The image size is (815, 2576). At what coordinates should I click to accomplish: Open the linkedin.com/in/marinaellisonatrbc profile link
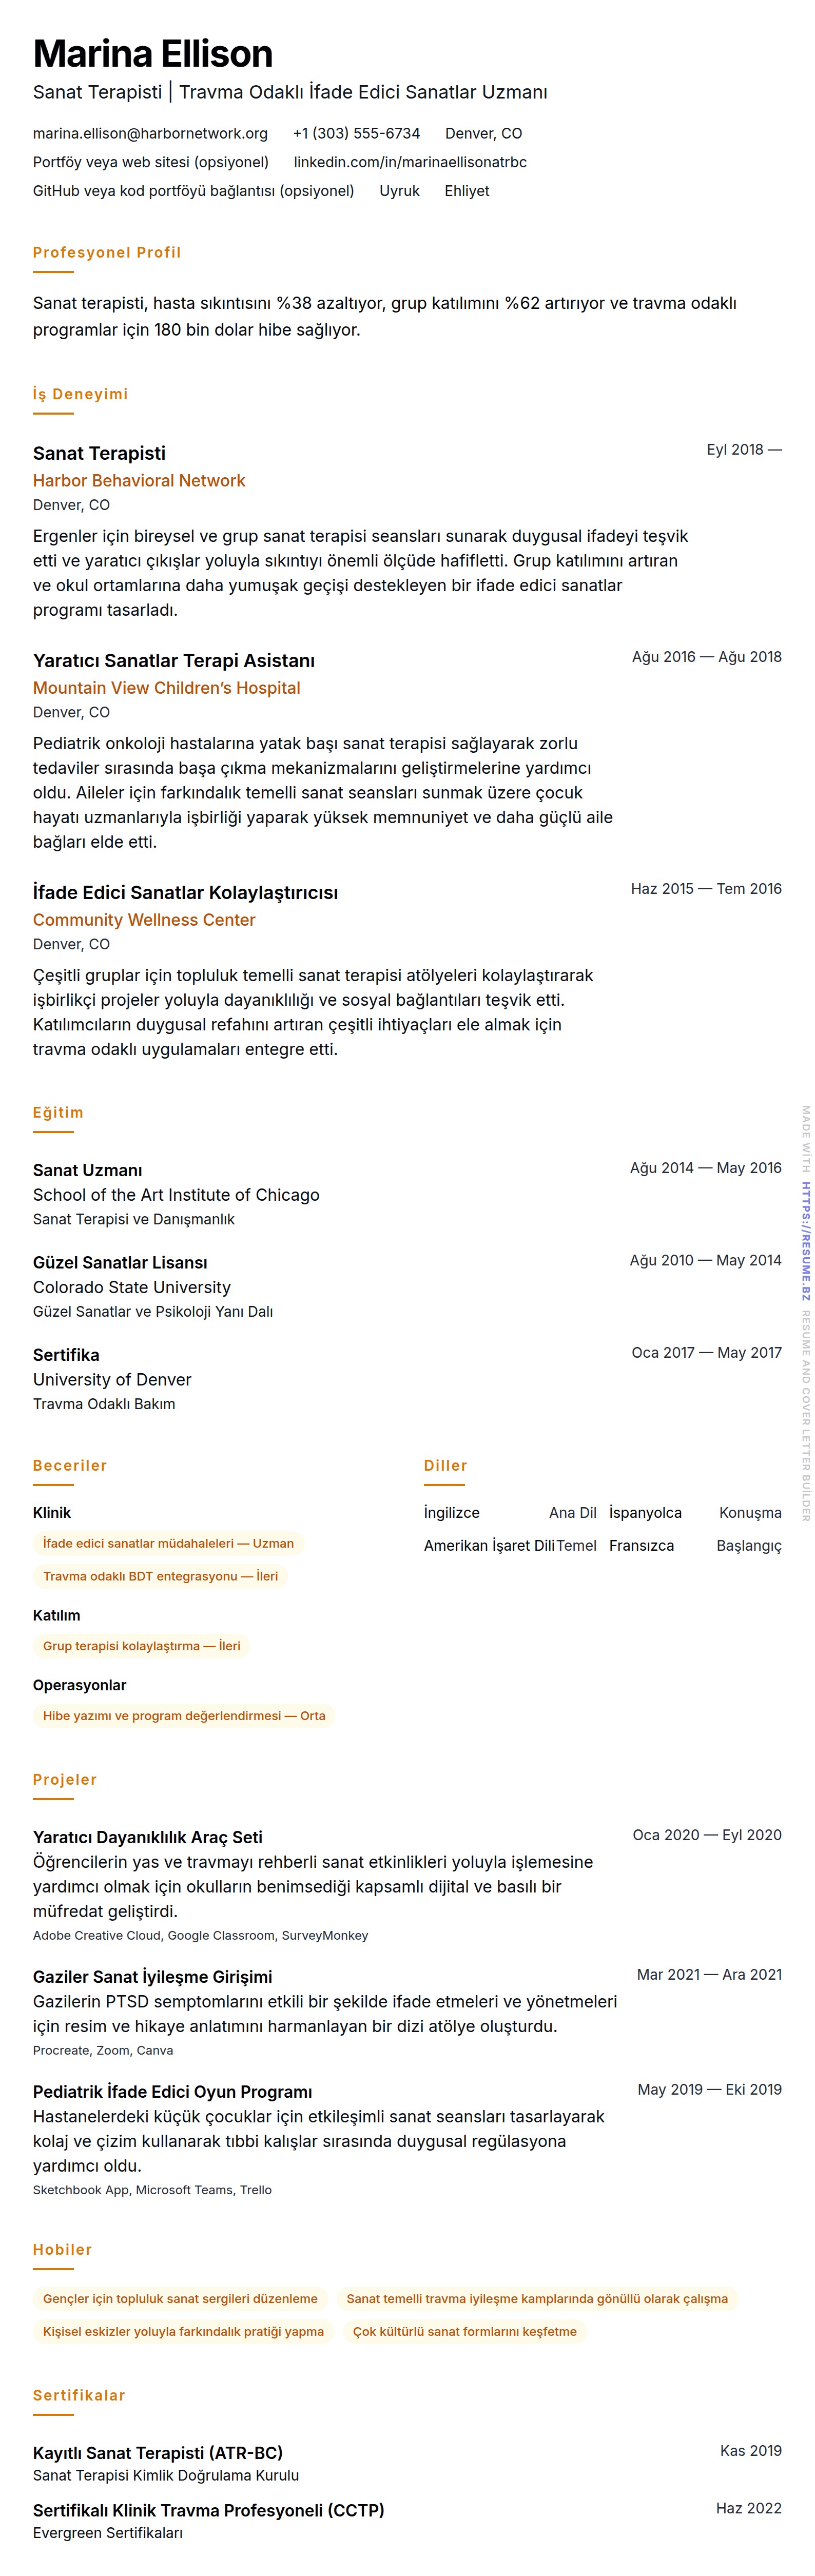coord(410,162)
